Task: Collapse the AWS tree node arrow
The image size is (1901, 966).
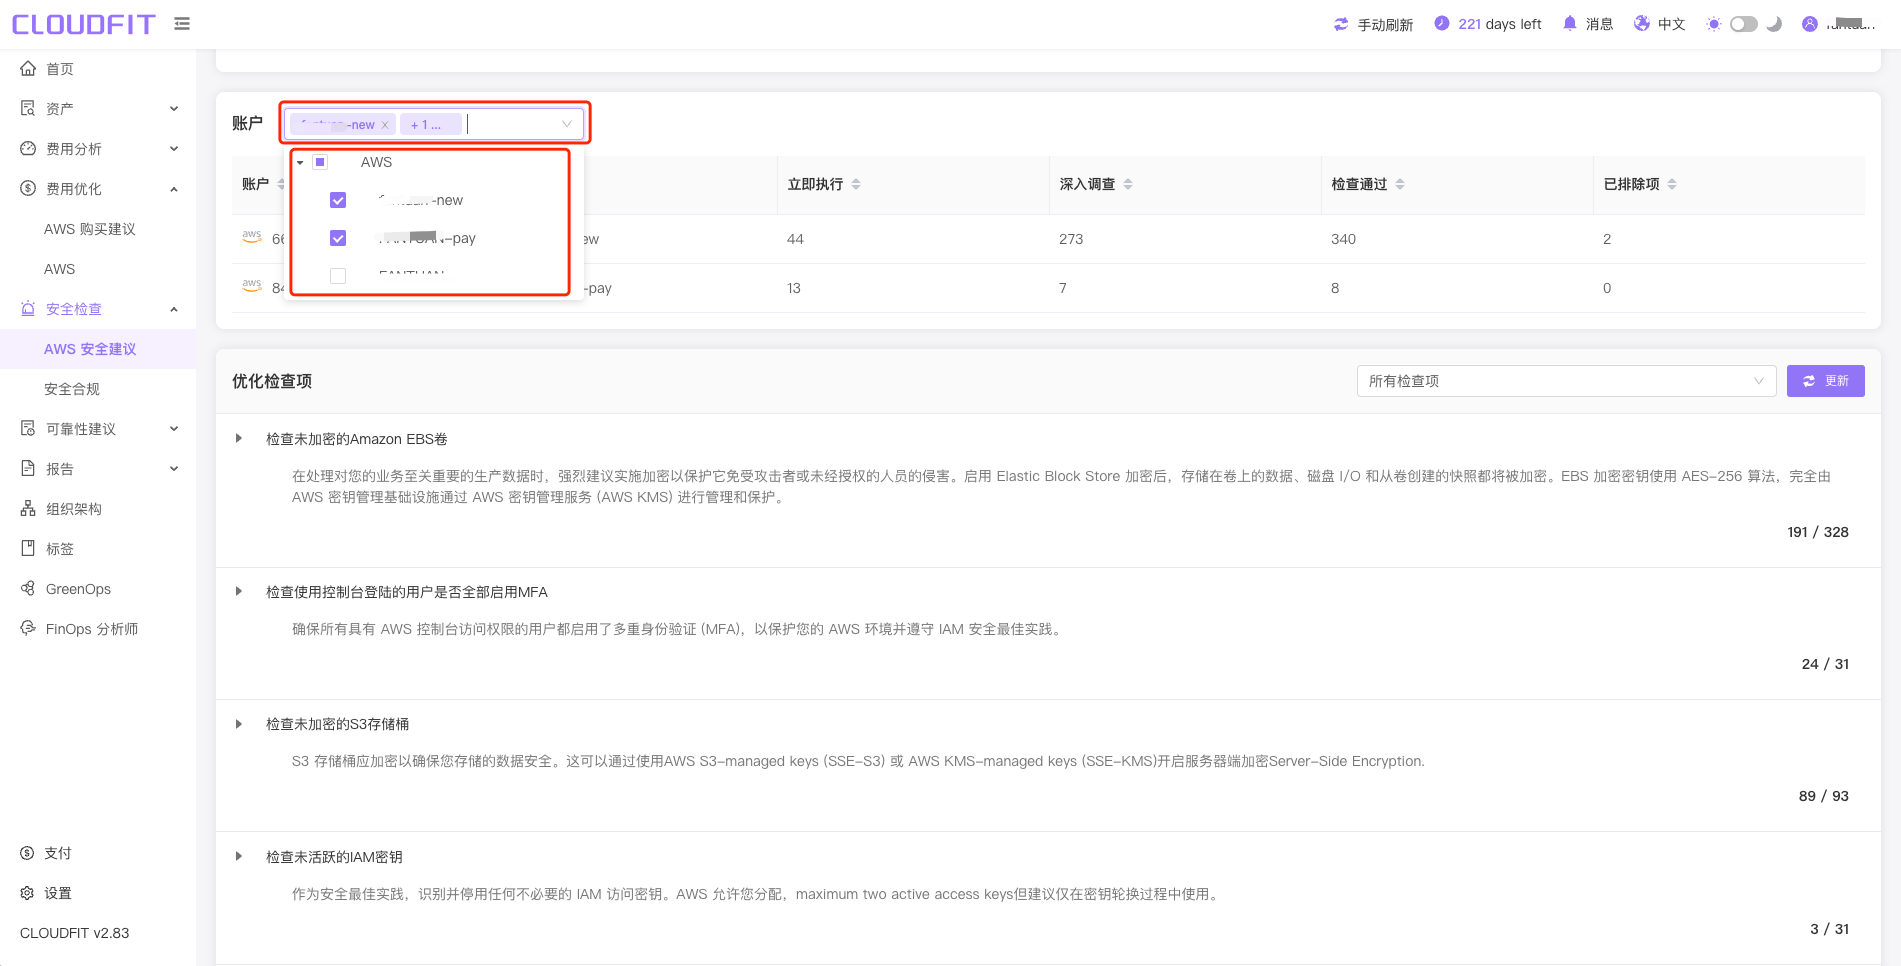Action: click(x=300, y=162)
